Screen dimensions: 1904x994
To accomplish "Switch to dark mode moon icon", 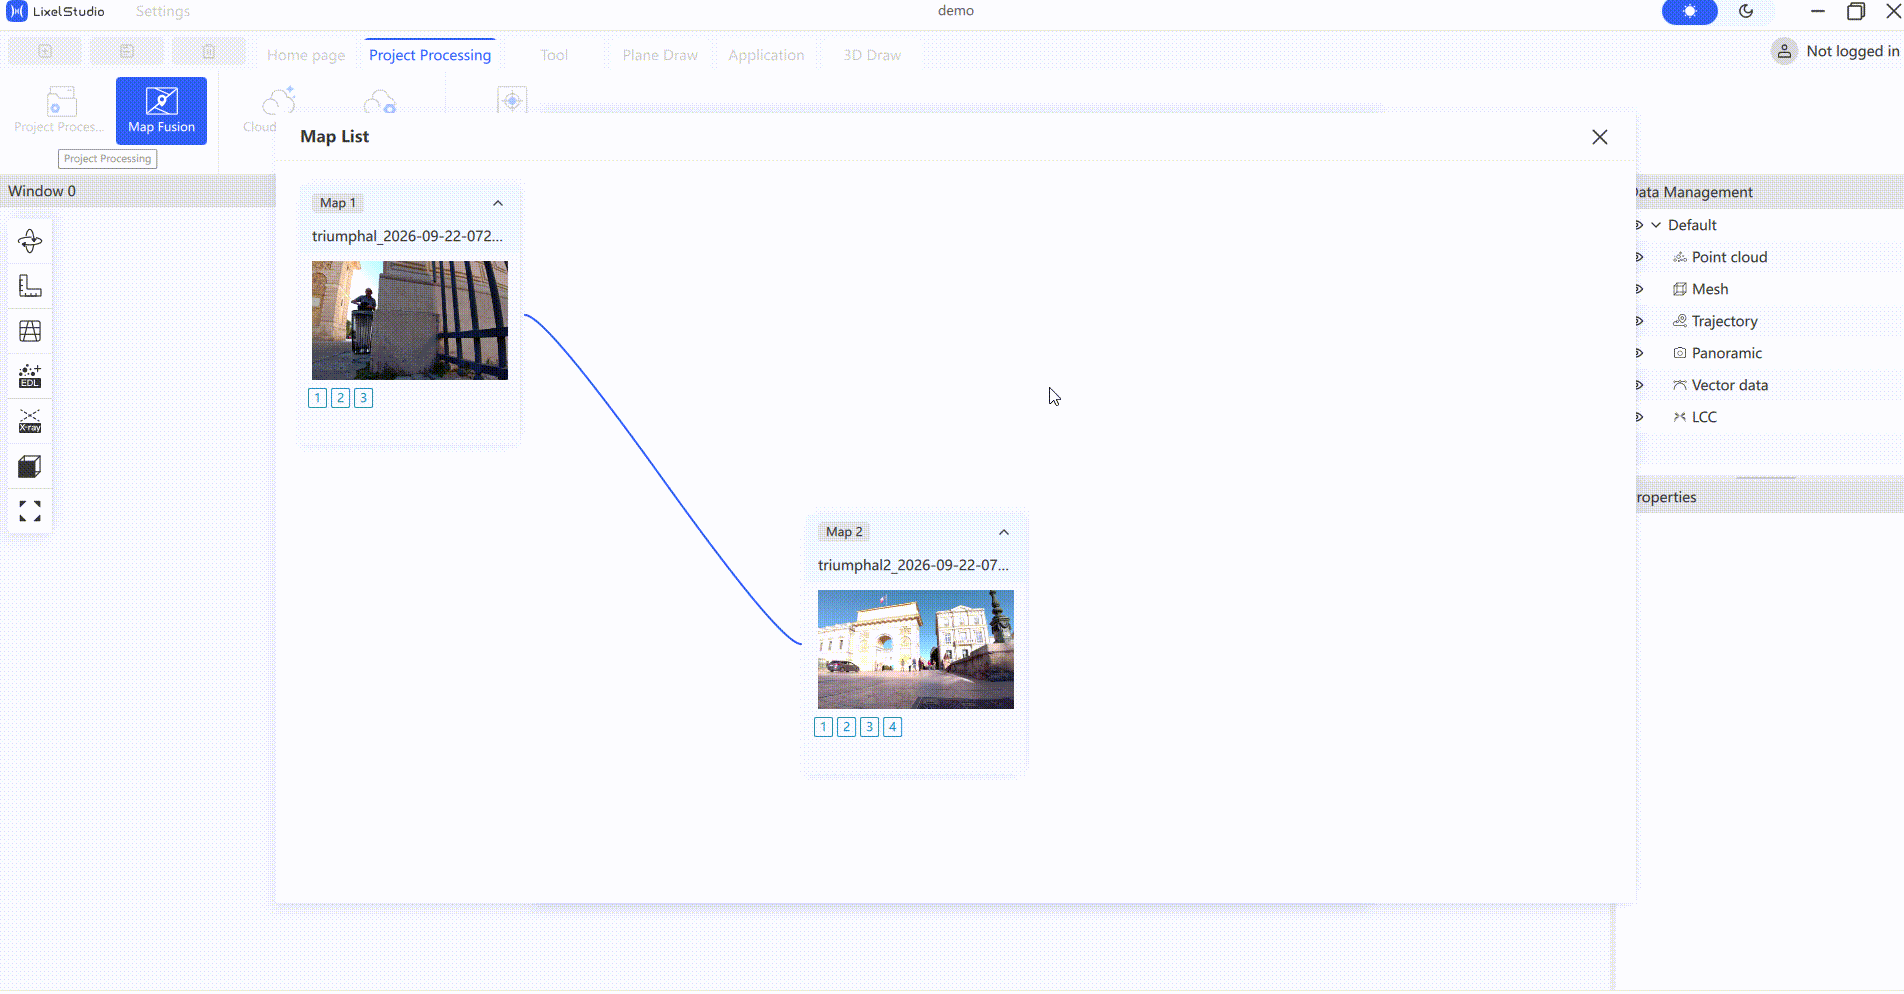I will click(x=1746, y=11).
